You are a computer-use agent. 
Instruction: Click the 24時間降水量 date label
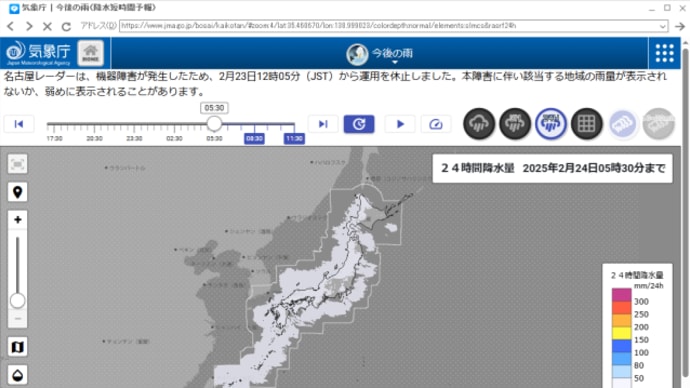tap(553, 168)
